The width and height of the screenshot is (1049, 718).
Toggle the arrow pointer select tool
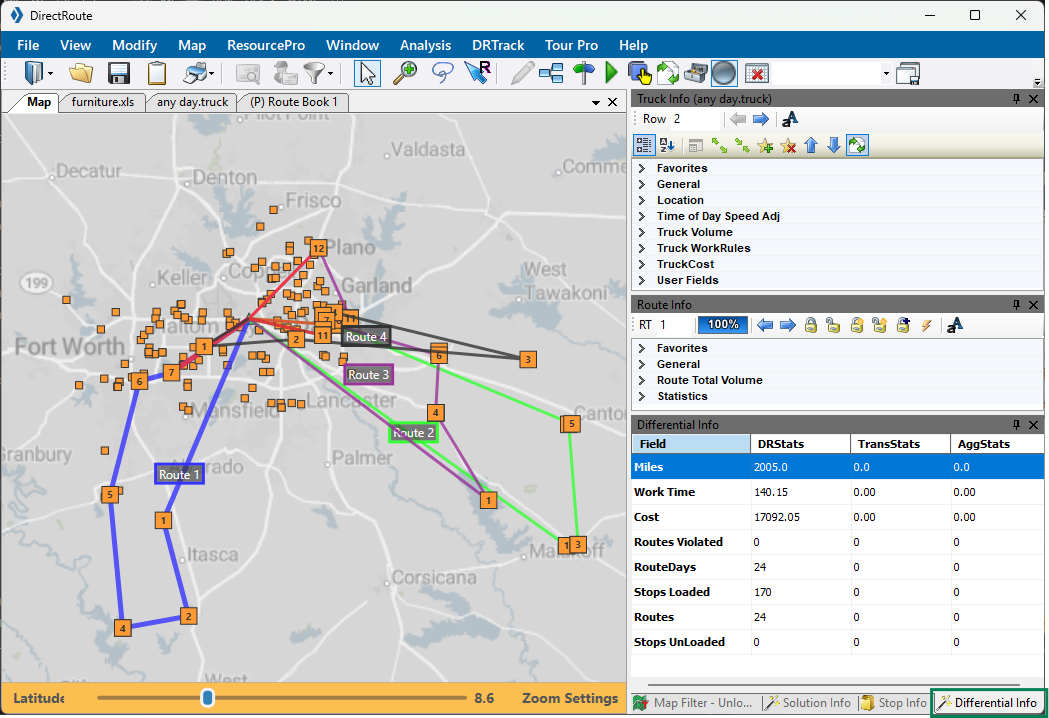coord(367,73)
